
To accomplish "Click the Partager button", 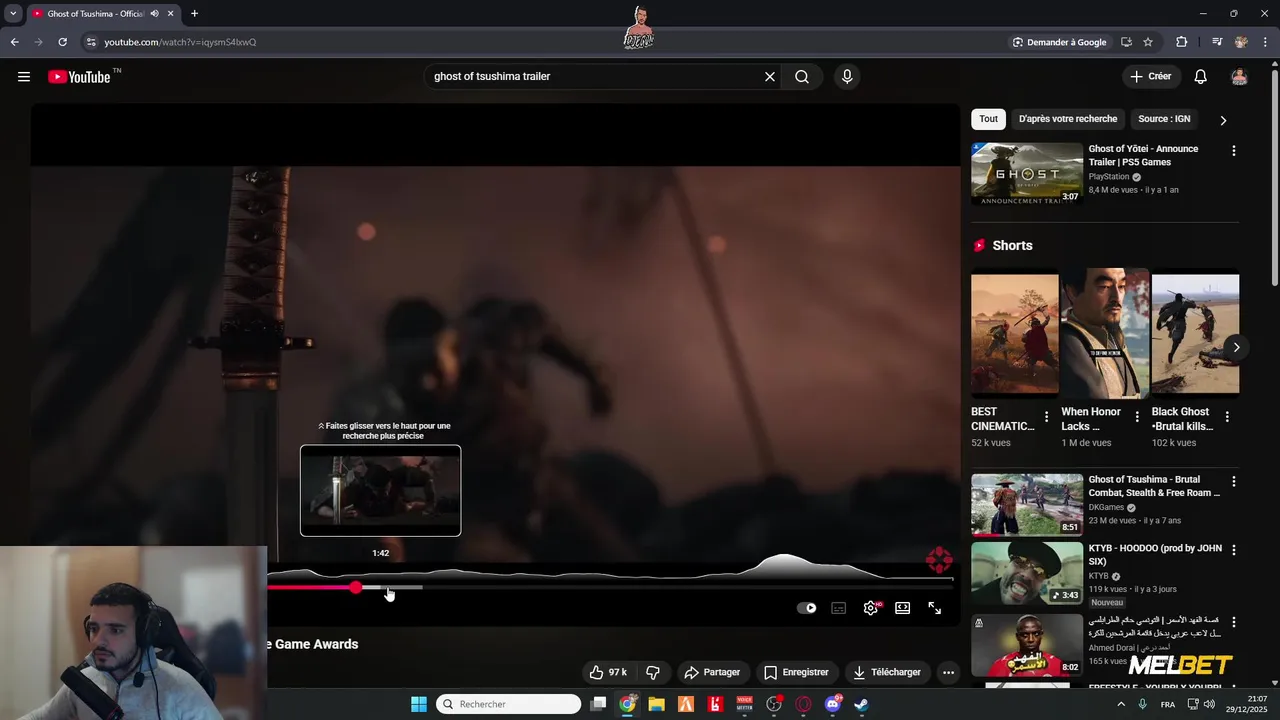I will pos(712,672).
